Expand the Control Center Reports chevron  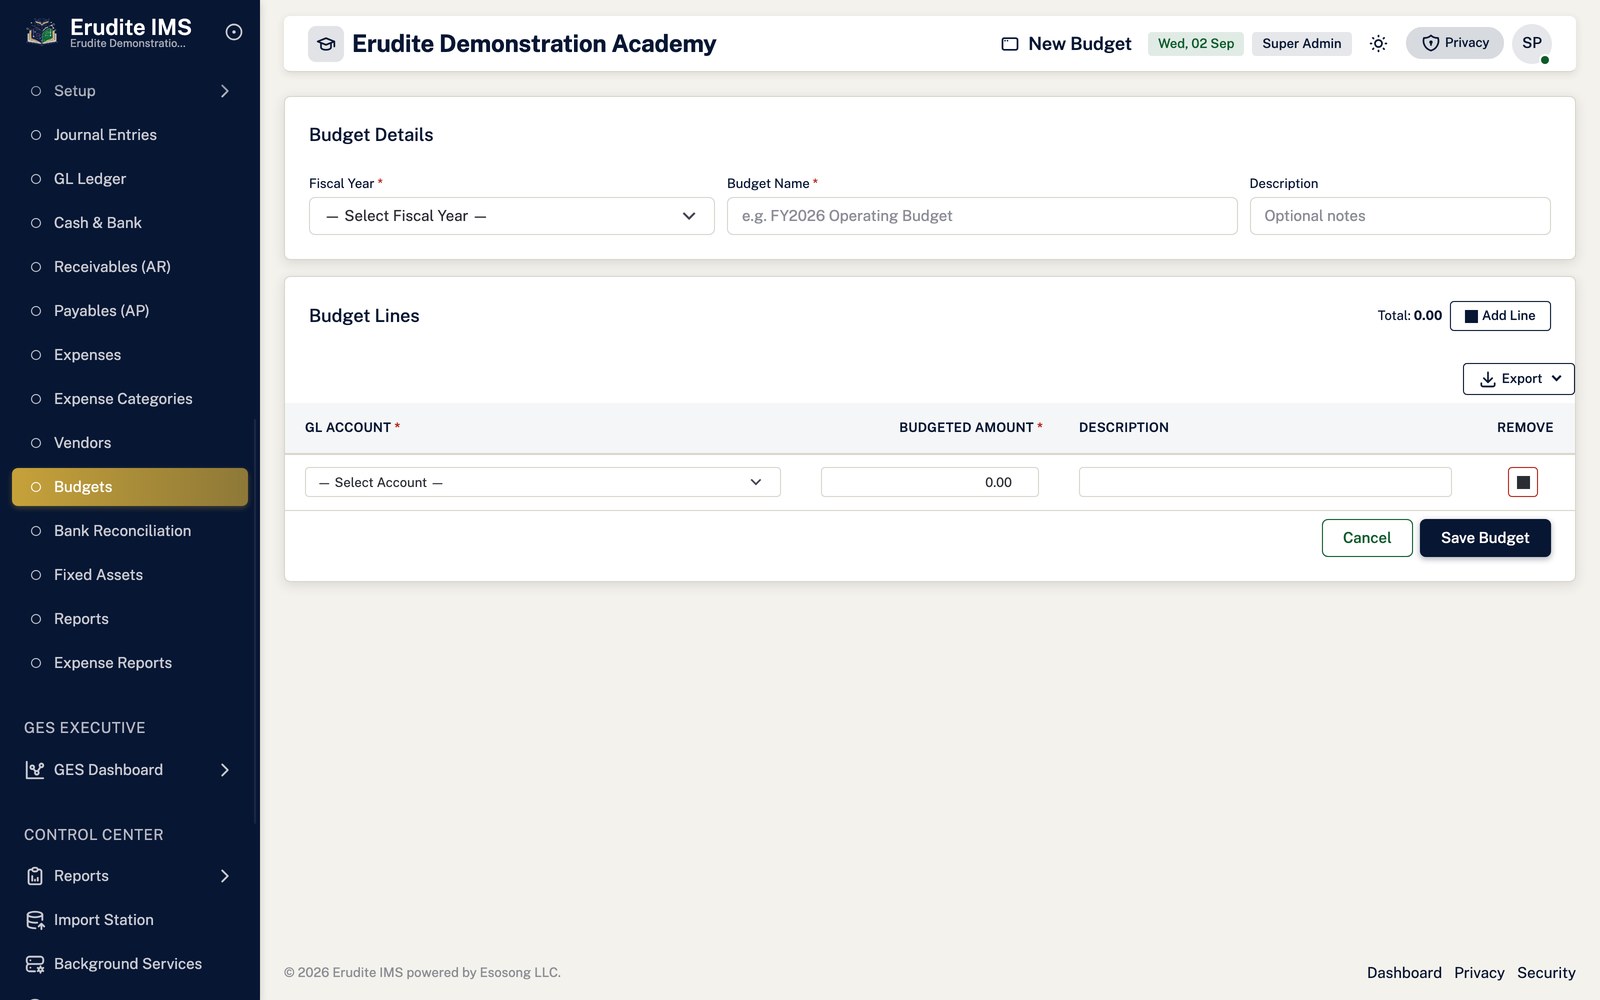225,876
